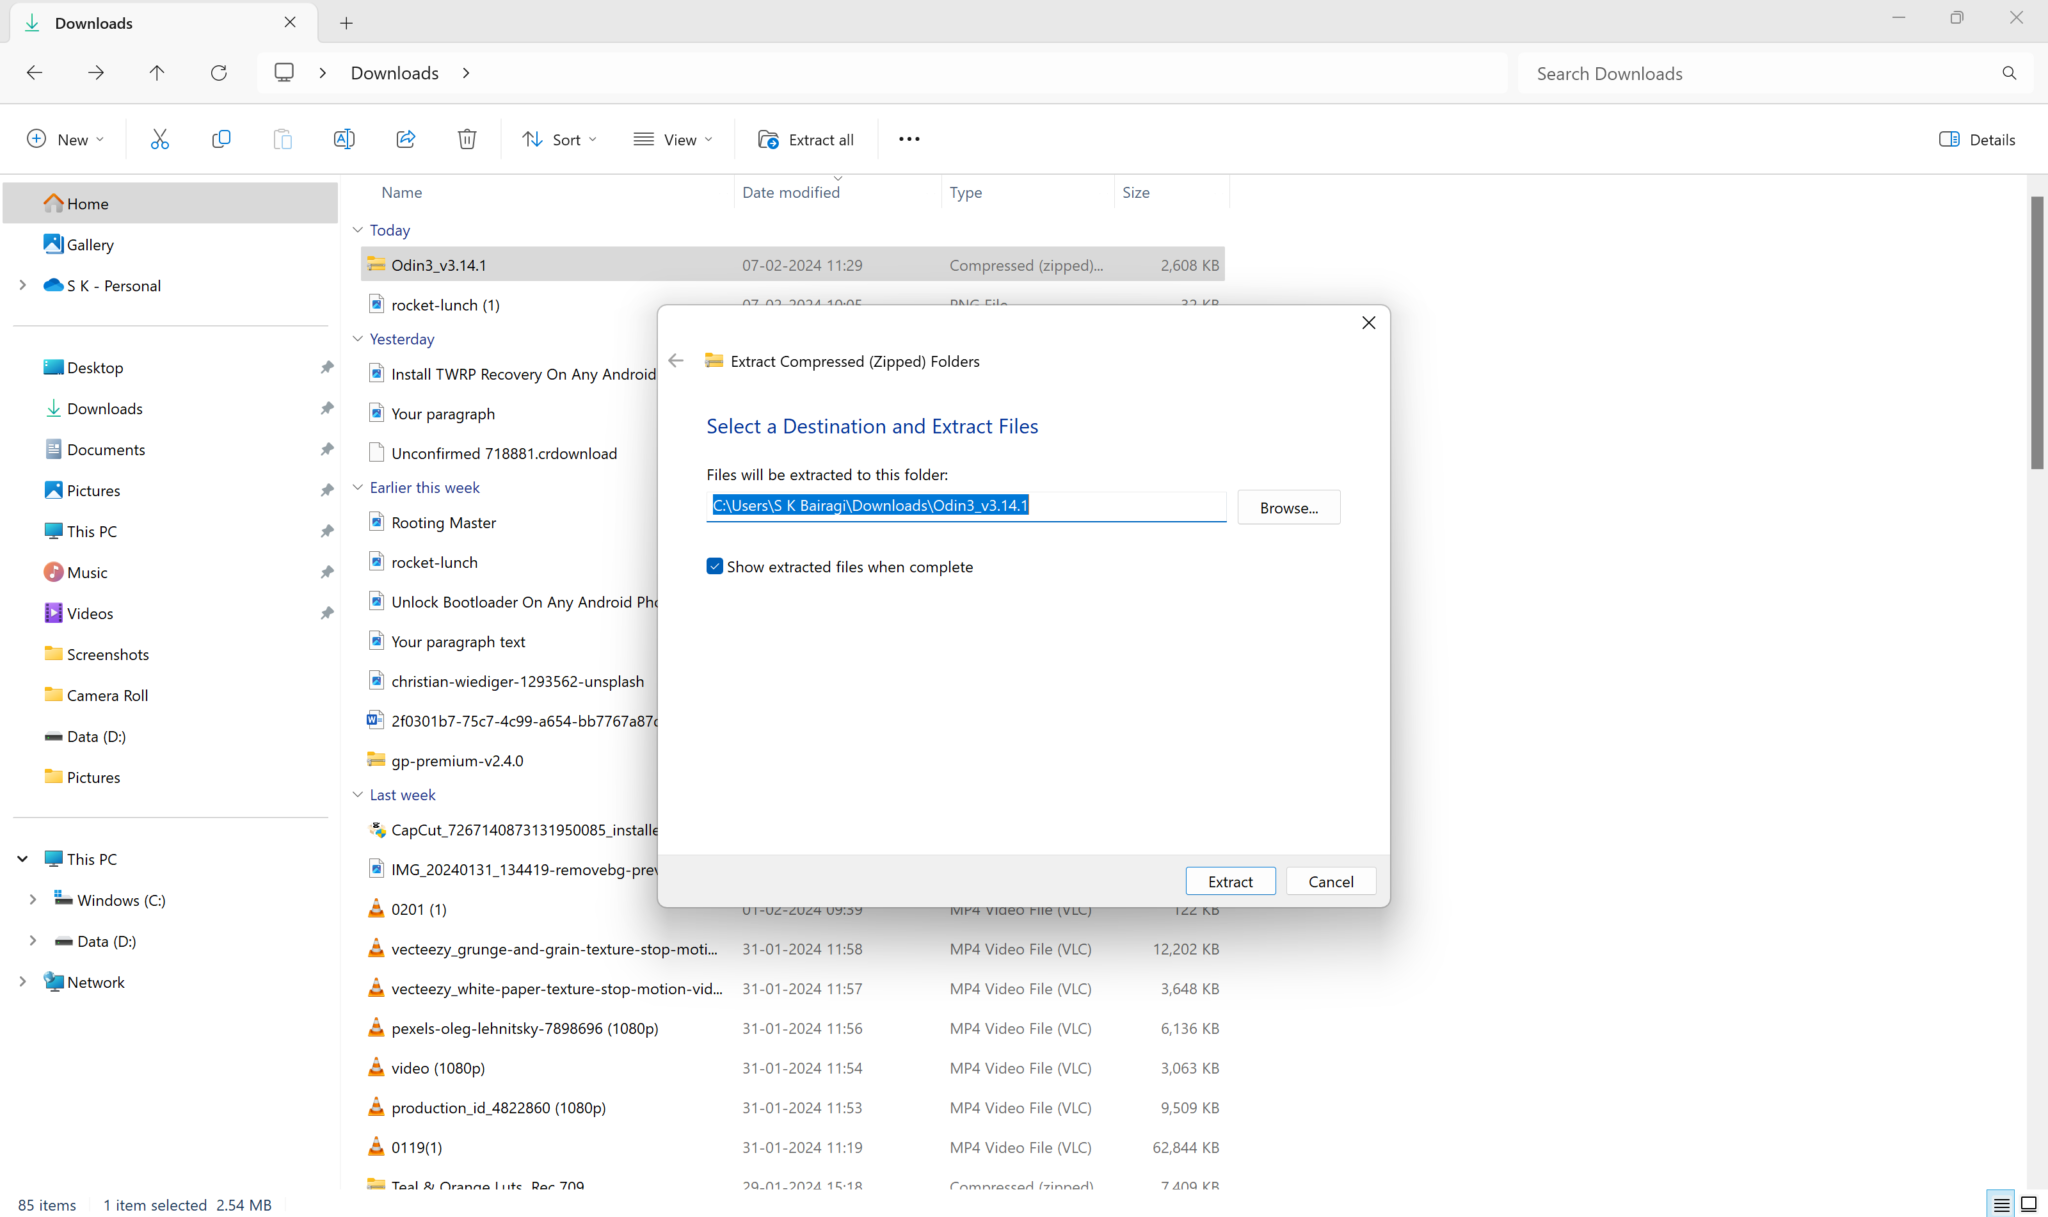Click the Cut scissors icon in toolbar
Image resolution: width=2048 pixels, height=1217 pixels.
[x=160, y=139]
